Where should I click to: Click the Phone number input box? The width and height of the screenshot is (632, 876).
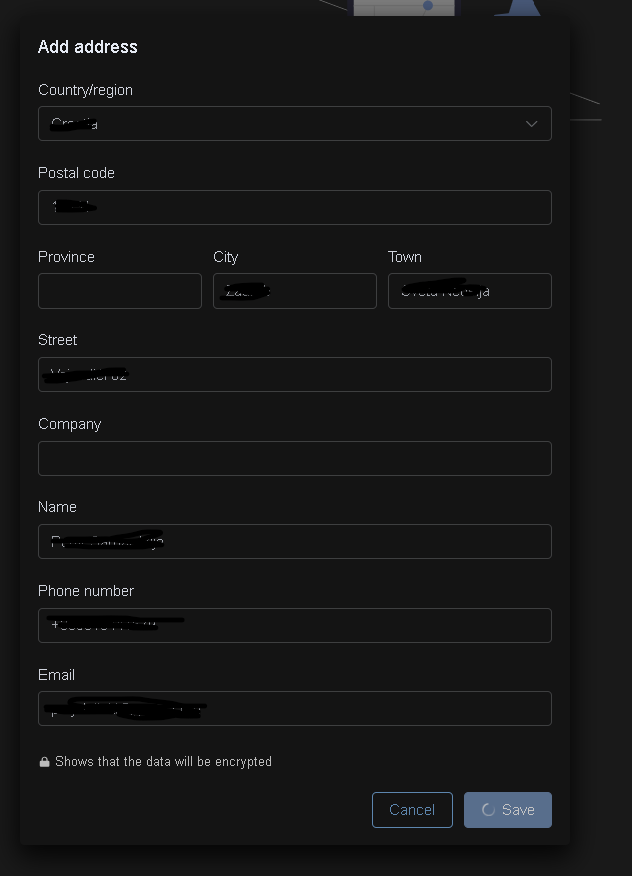point(294,625)
